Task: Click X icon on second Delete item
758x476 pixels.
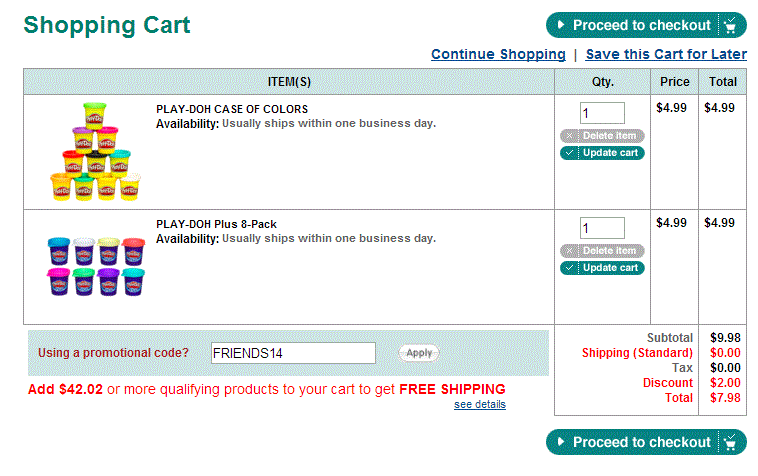Action: 569,251
